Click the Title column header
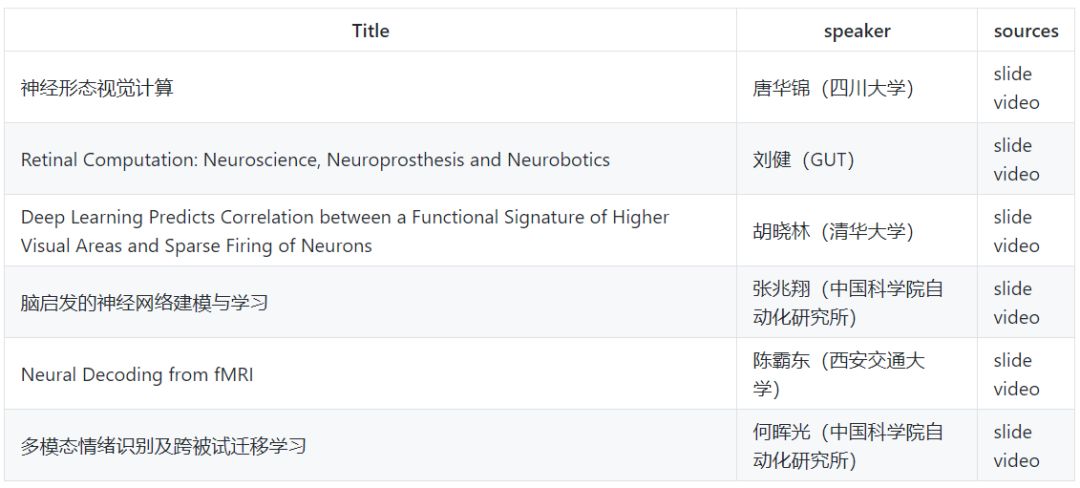This screenshot has height=488, width=1080. [x=371, y=31]
